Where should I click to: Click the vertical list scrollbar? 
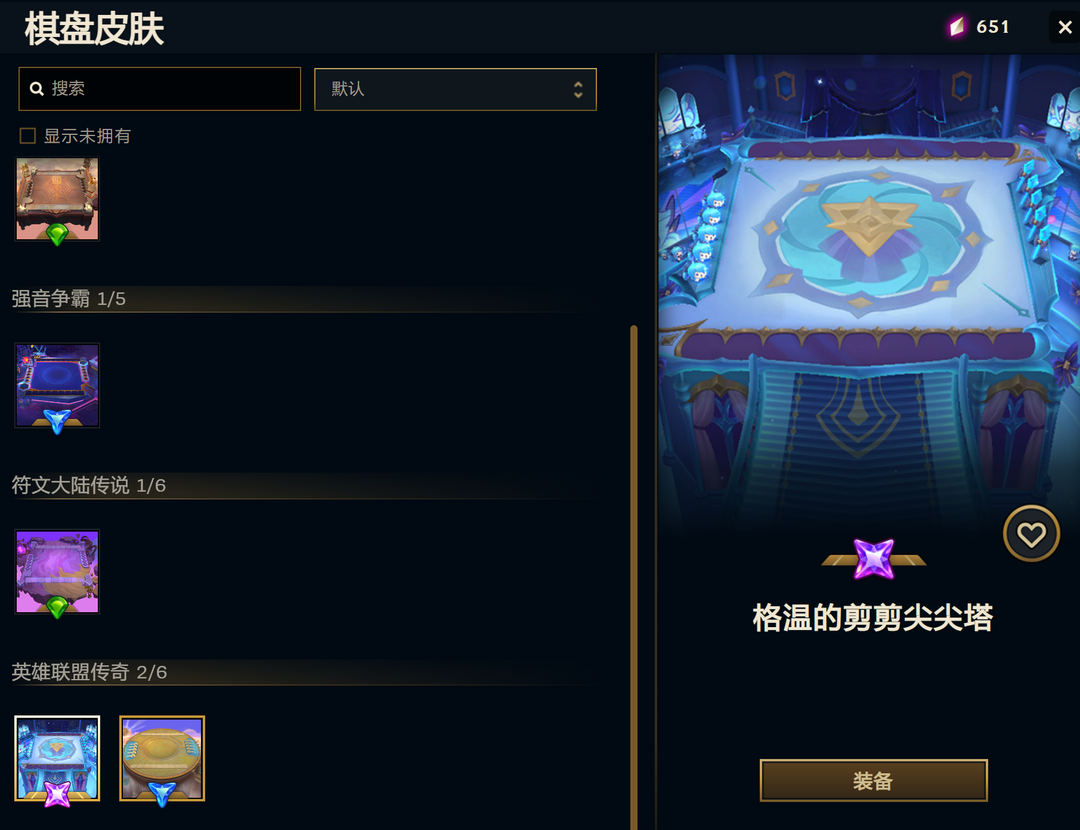pyautogui.click(x=634, y=577)
